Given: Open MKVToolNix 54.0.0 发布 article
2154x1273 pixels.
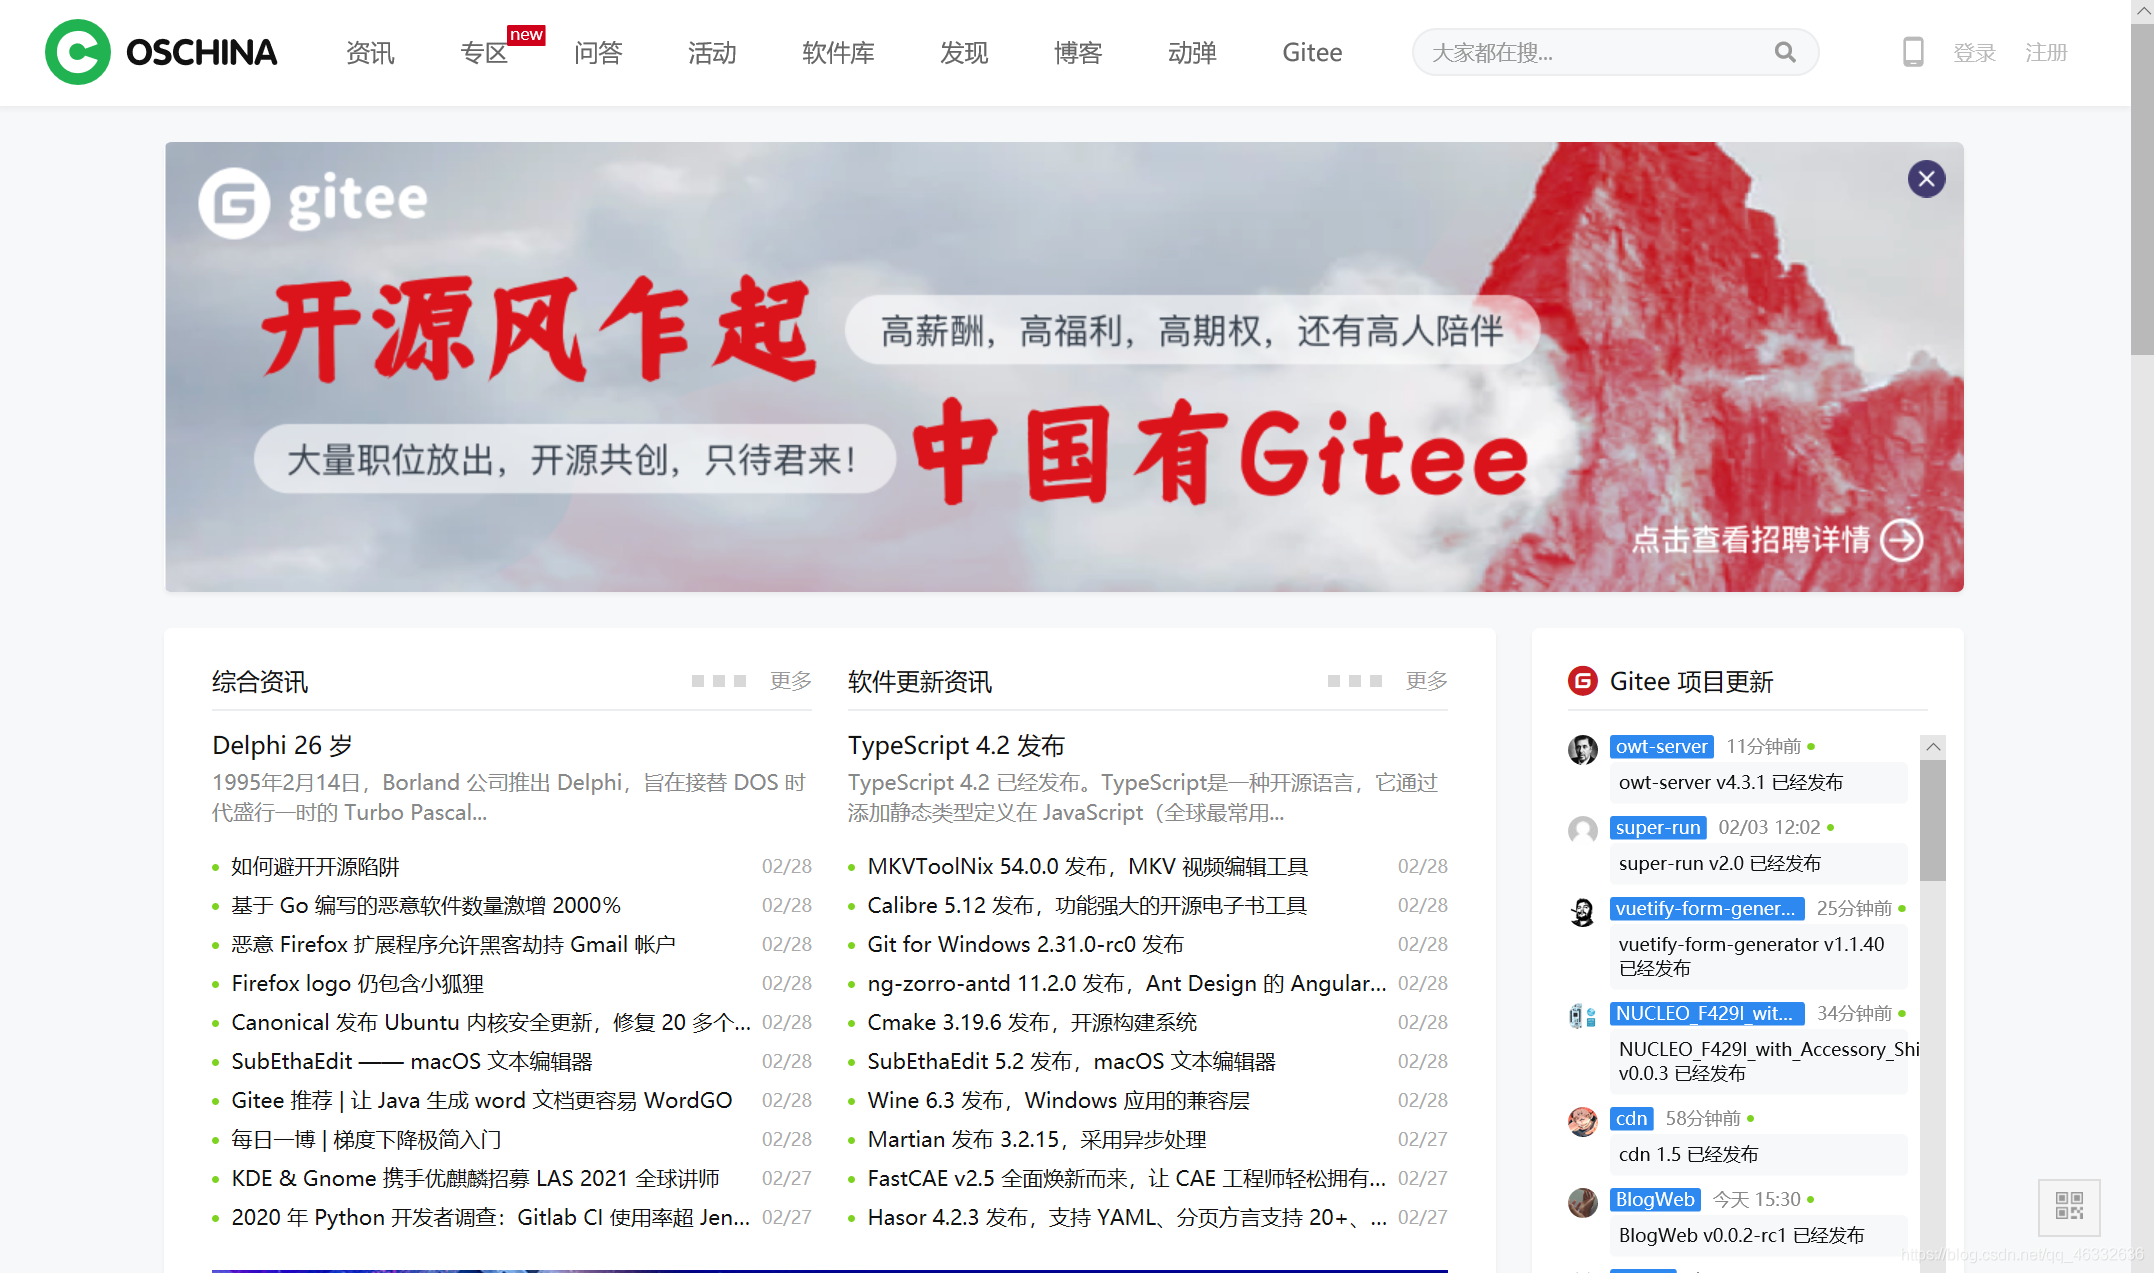Looking at the screenshot, I should 1087,866.
